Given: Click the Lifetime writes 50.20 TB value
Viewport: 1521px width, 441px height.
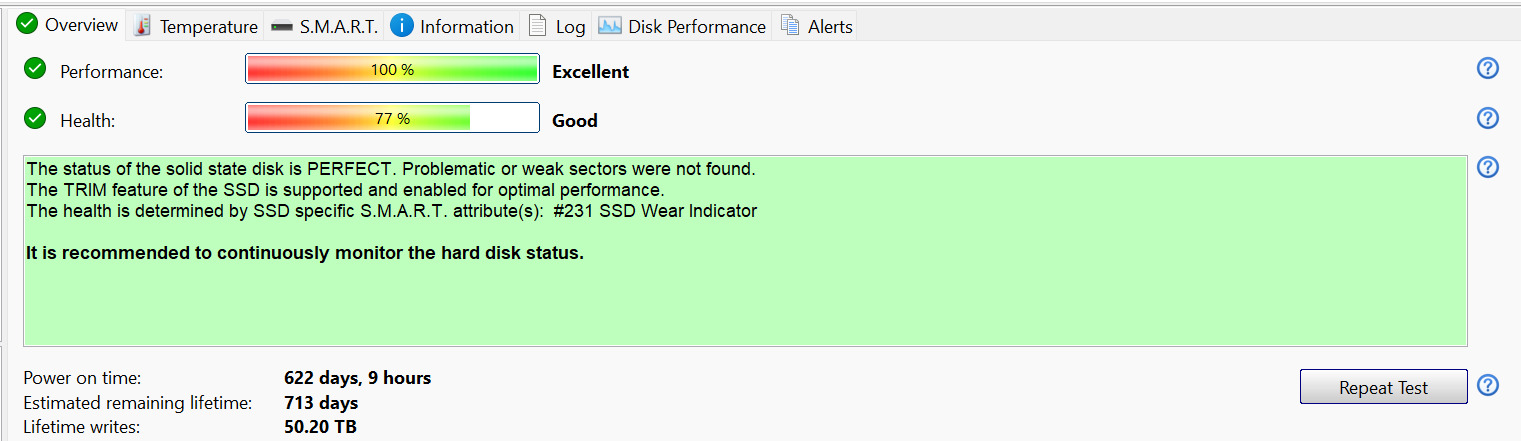Looking at the screenshot, I should pos(320,427).
